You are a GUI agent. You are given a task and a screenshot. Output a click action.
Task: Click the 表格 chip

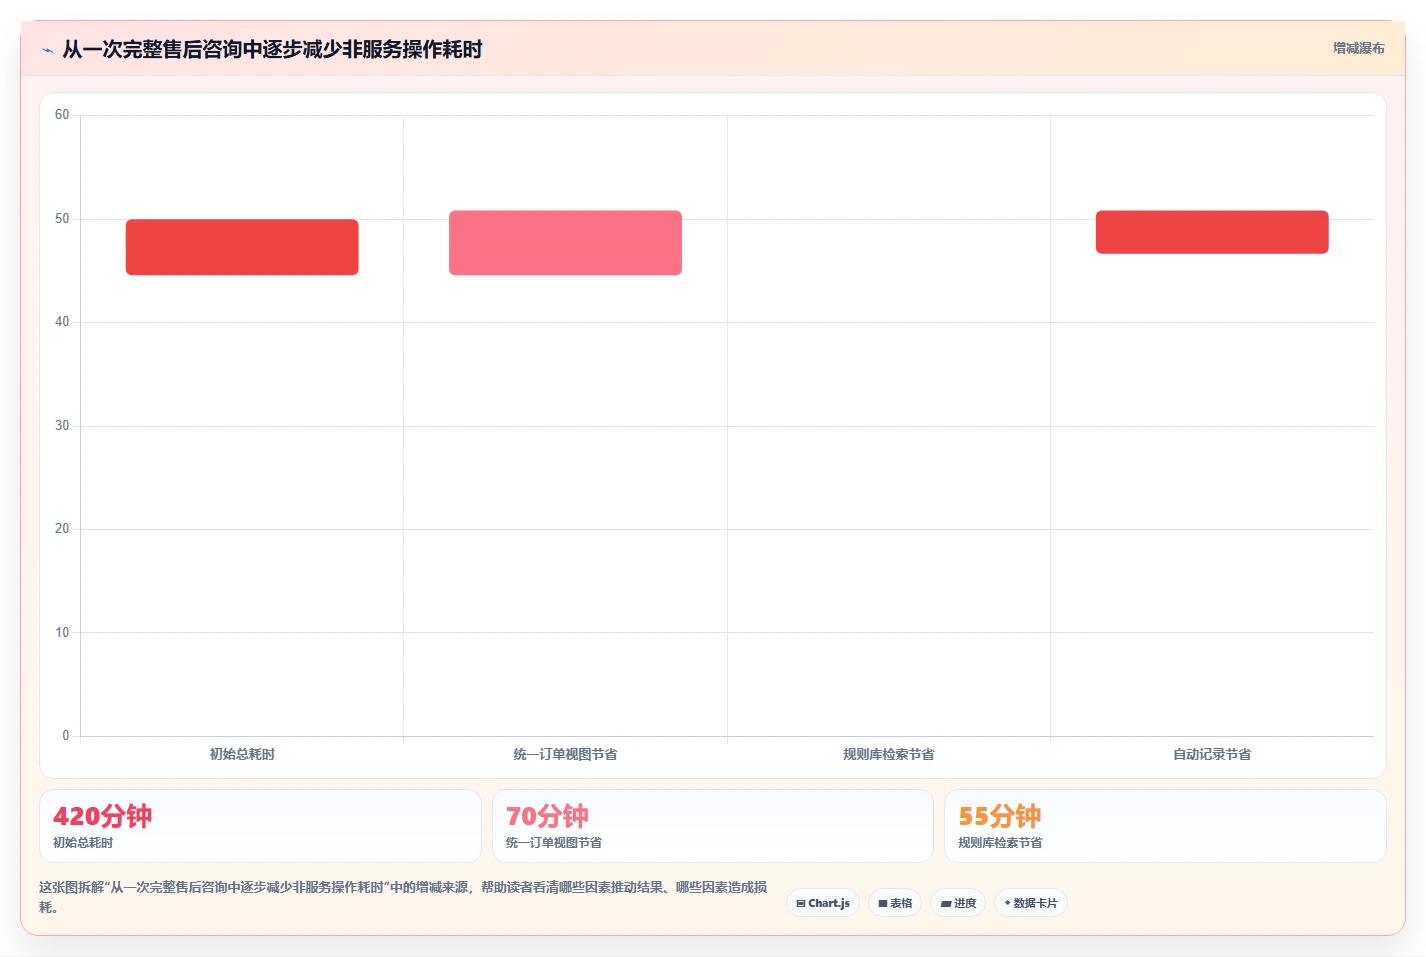(x=895, y=903)
